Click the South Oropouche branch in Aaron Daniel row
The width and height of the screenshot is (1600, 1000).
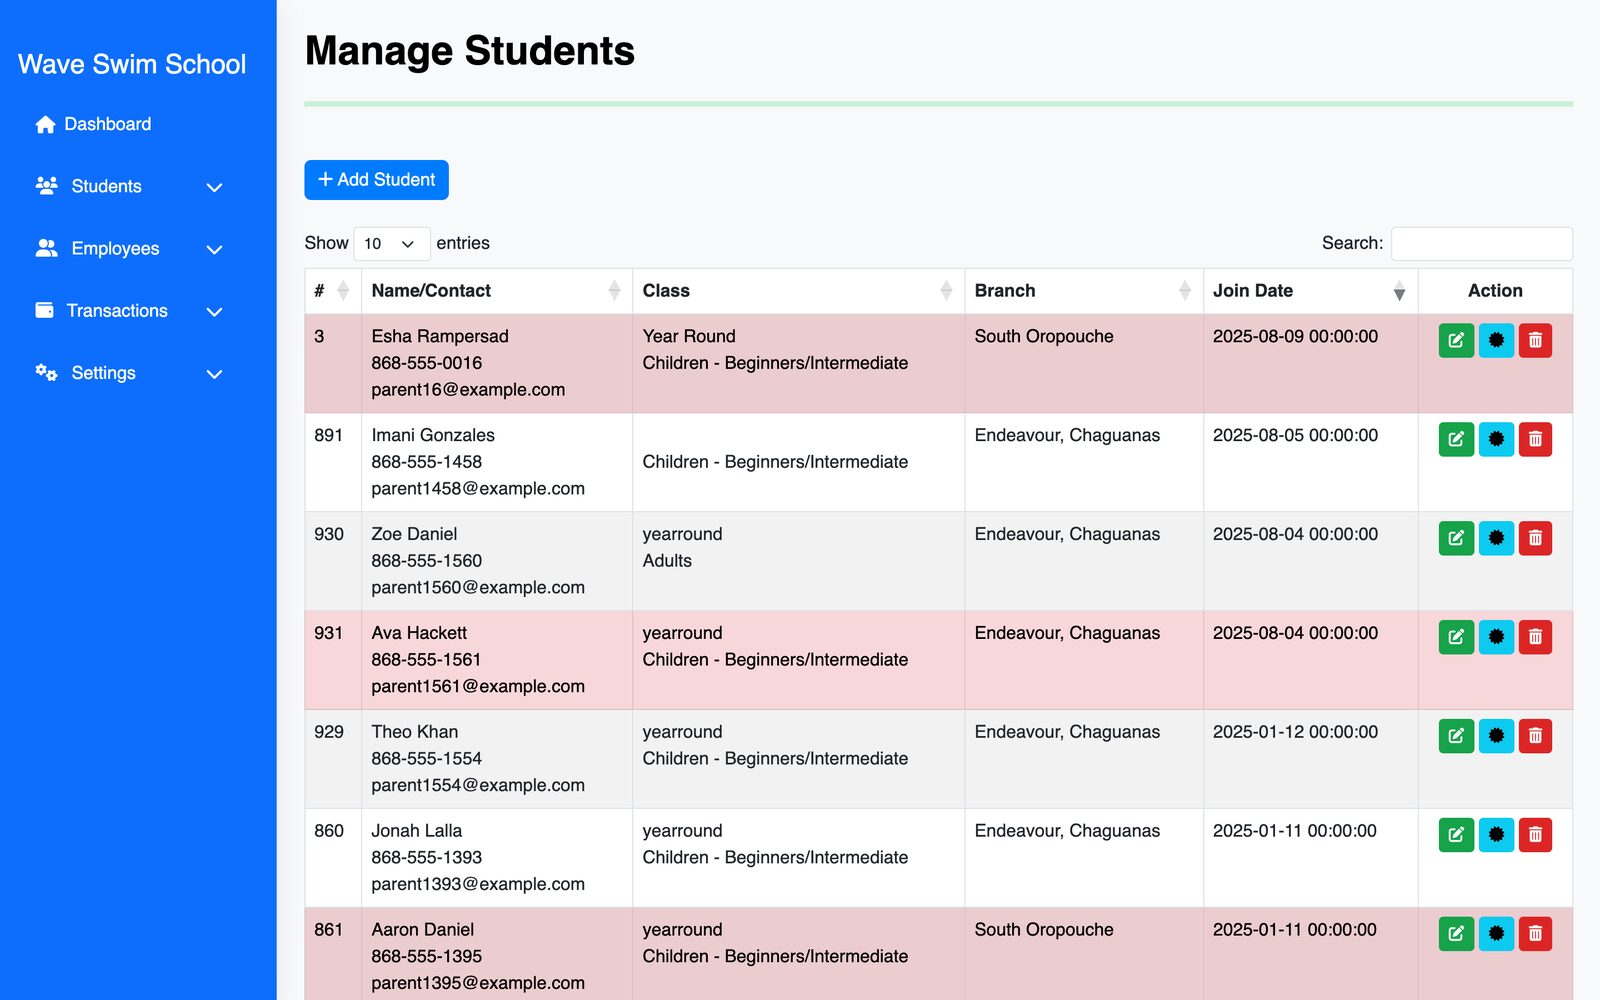click(x=1044, y=930)
